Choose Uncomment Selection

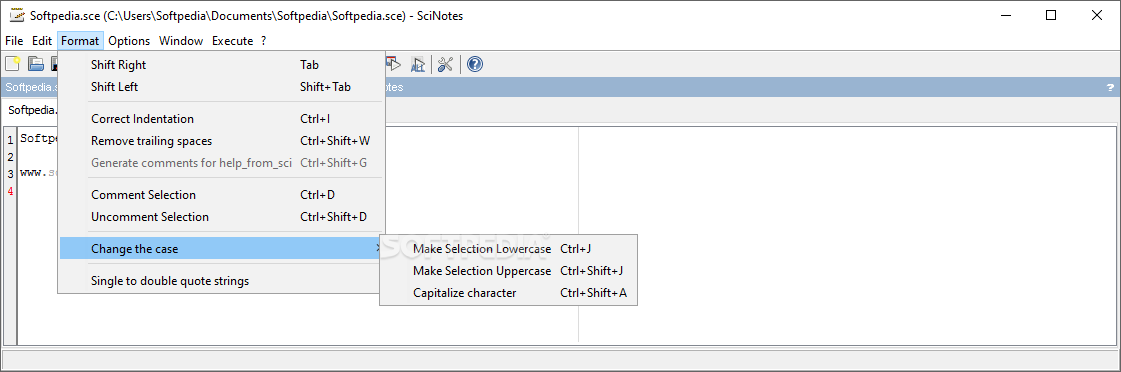coord(221,217)
